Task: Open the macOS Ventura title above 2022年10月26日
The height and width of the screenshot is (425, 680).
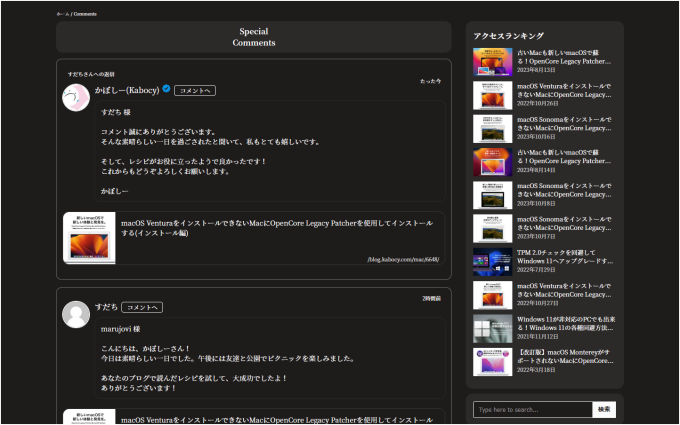Action: (x=564, y=90)
